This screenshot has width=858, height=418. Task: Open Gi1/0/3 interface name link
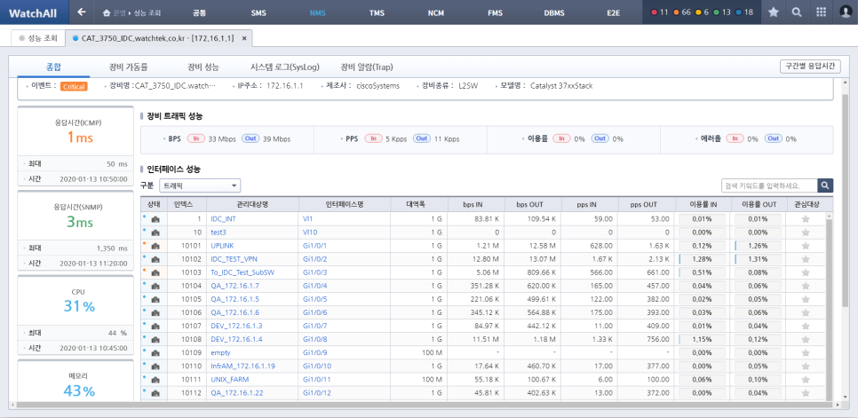coord(315,272)
